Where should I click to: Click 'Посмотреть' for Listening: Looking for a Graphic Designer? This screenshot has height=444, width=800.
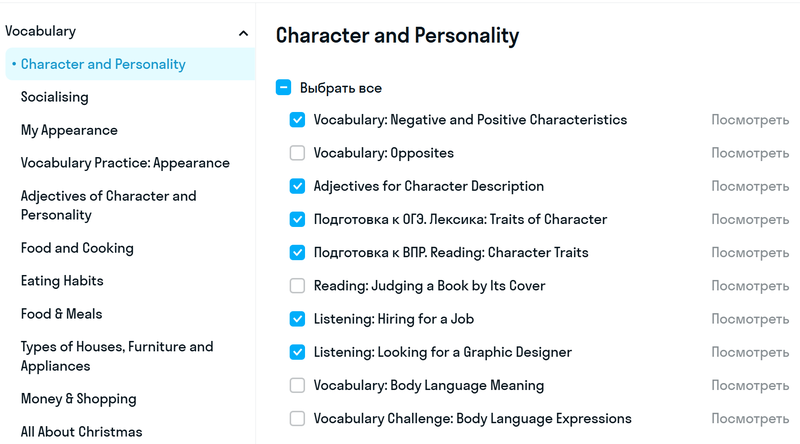[750, 352]
